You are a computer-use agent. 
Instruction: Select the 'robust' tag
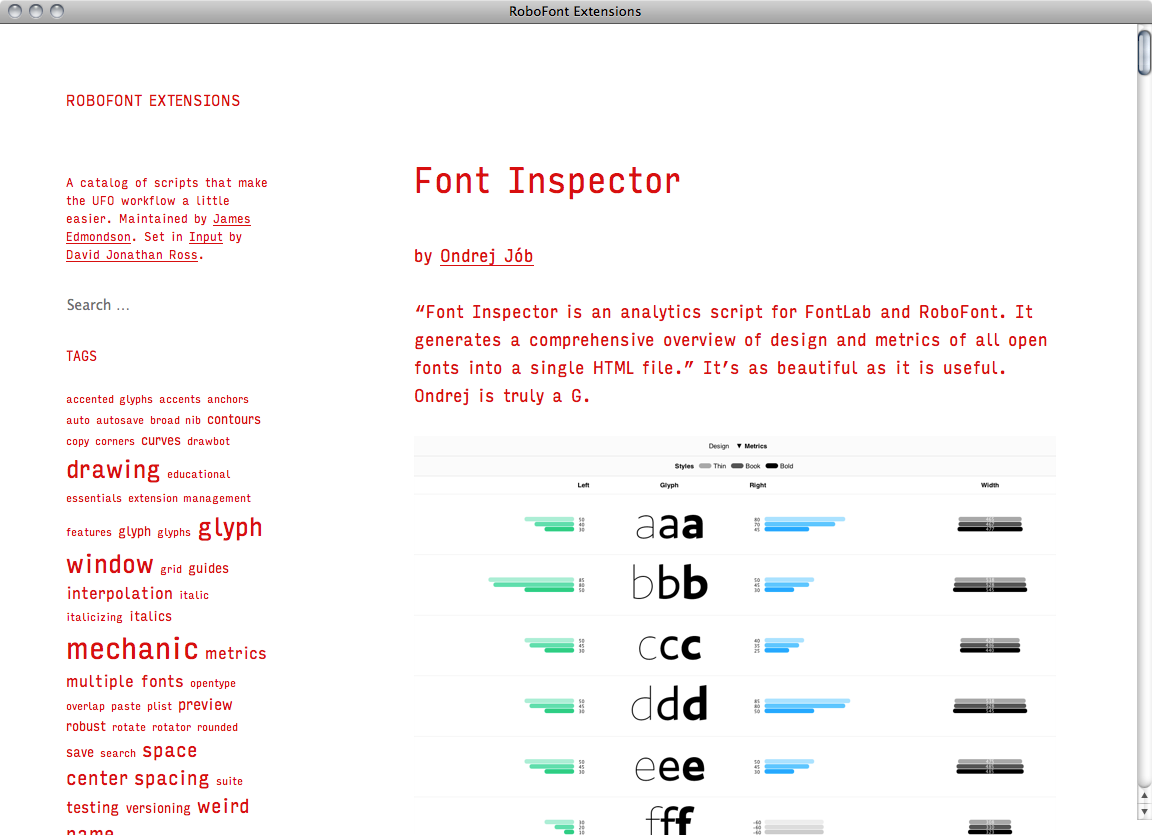pyautogui.click(x=86, y=726)
